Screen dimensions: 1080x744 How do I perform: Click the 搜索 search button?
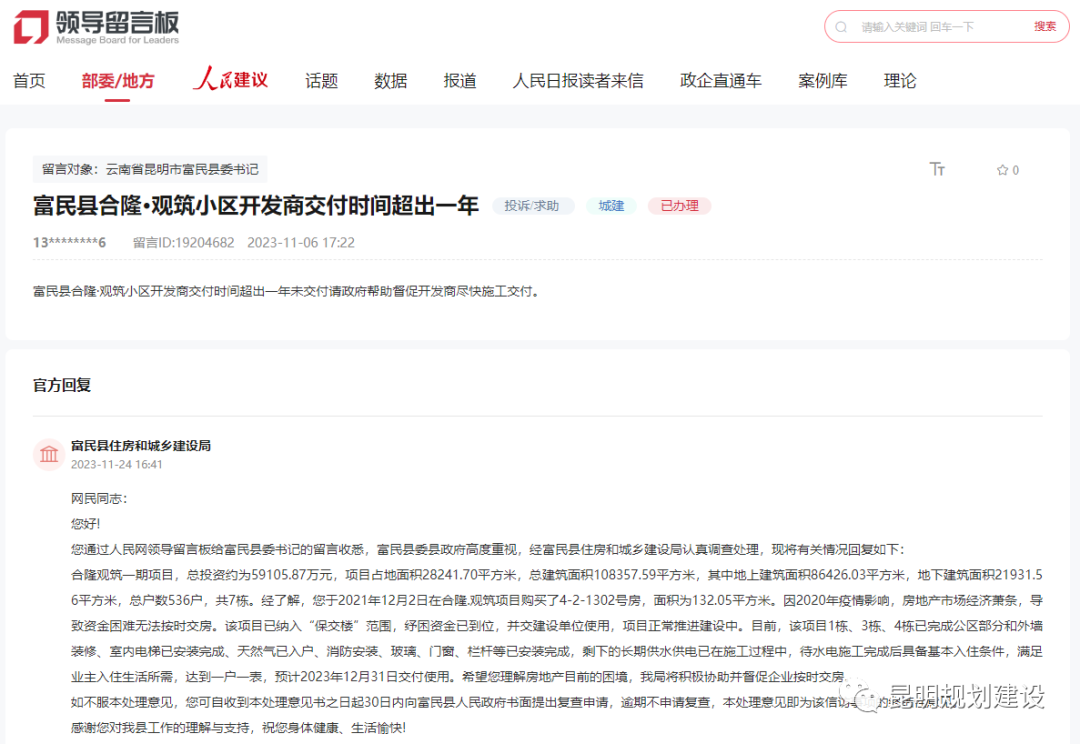1045,26
